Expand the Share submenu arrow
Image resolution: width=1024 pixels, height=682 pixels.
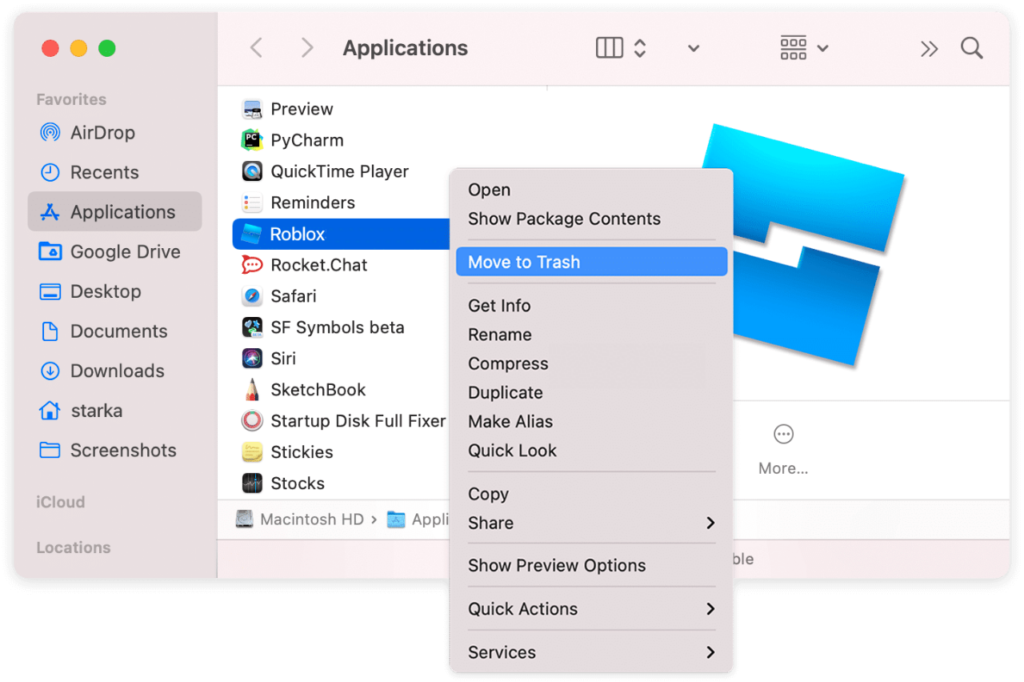pyautogui.click(x=711, y=523)
